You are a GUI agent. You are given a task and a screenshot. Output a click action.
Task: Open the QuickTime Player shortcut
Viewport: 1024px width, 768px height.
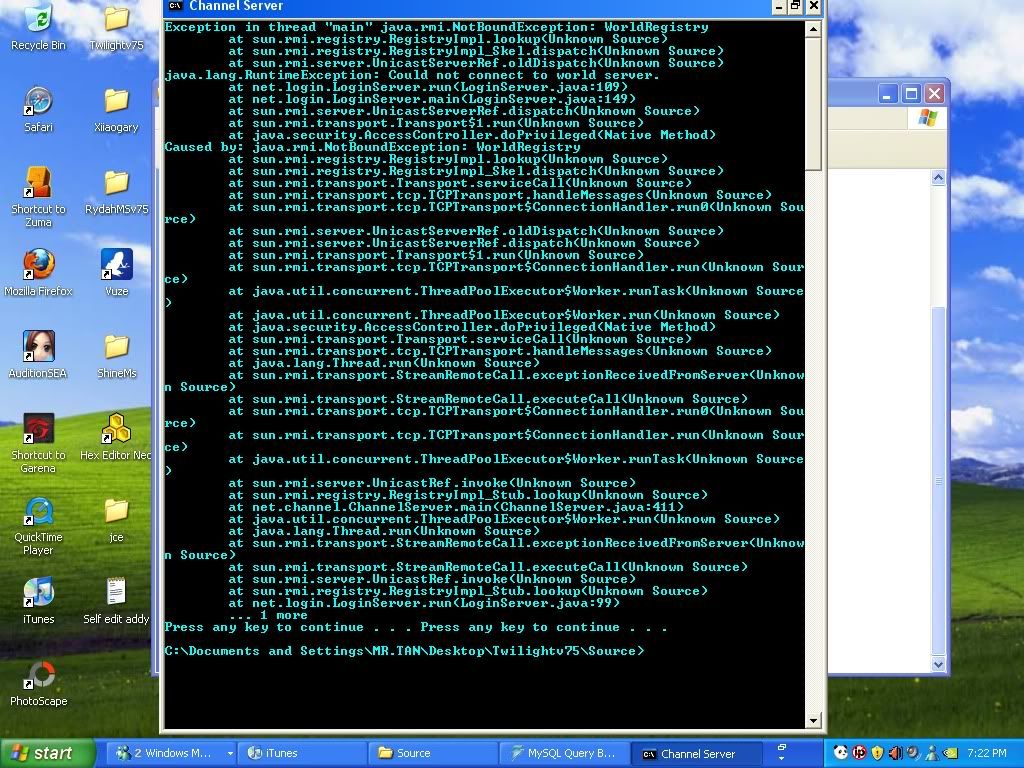38,512
